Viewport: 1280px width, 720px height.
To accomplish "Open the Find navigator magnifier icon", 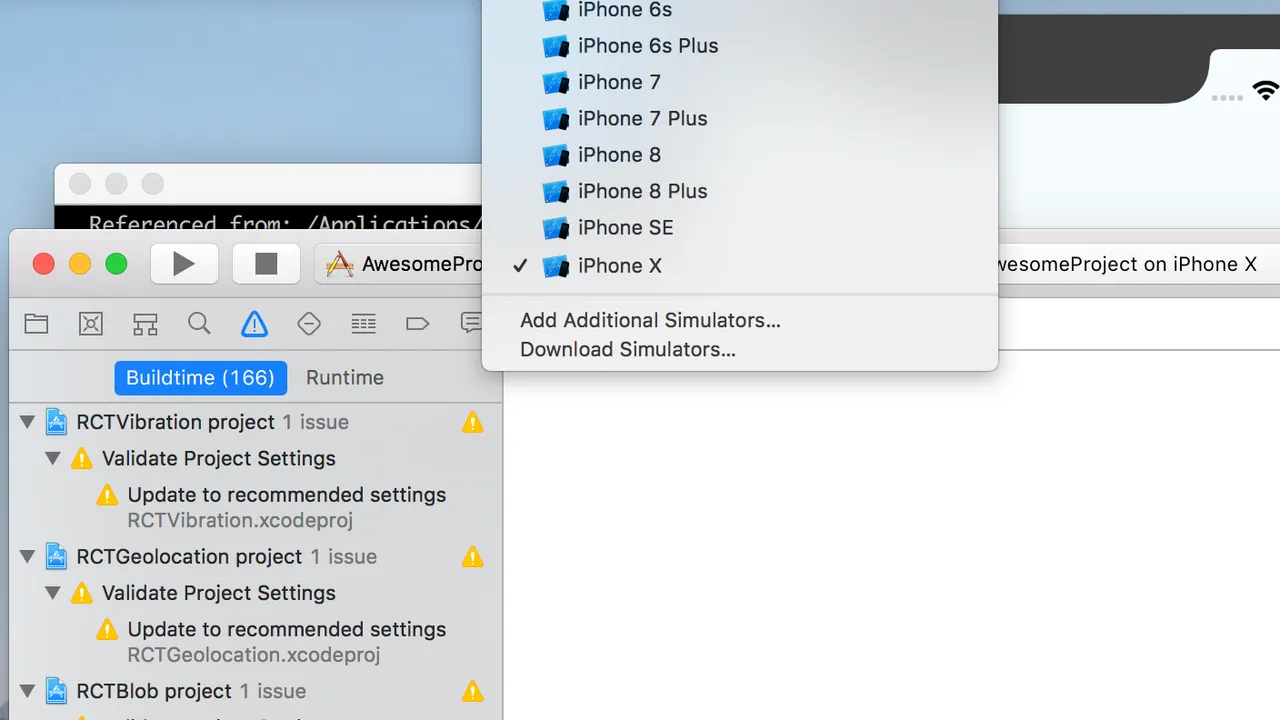I will (199, 323).
